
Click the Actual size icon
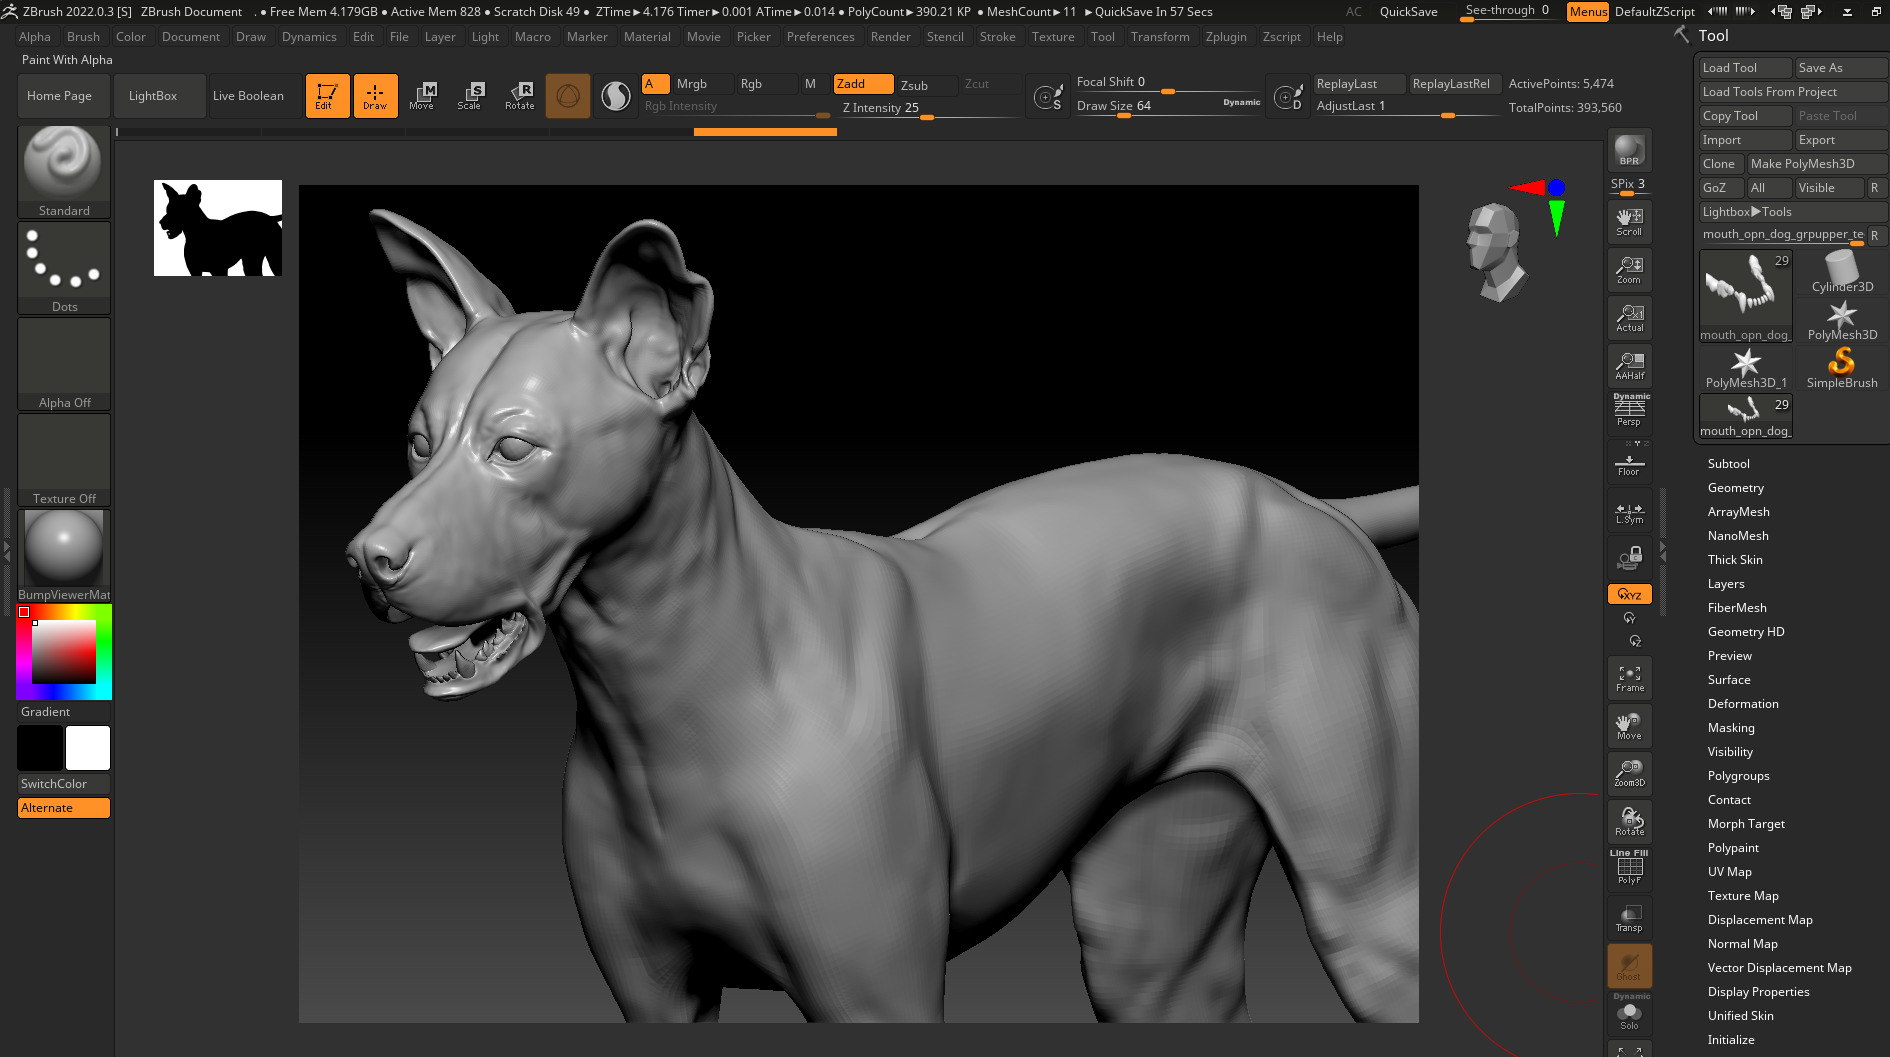click(1629, 318)
